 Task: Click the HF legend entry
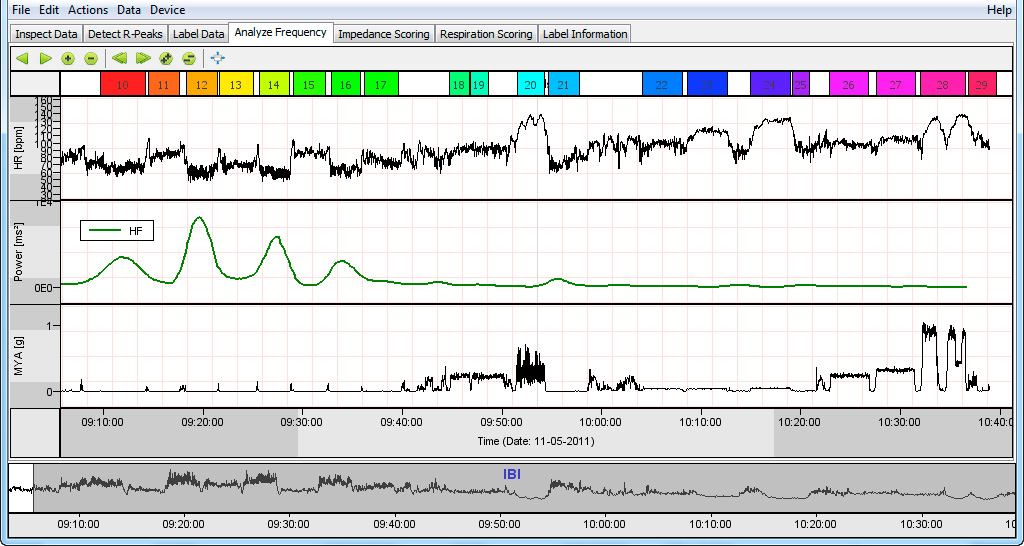tap(117, 231)
